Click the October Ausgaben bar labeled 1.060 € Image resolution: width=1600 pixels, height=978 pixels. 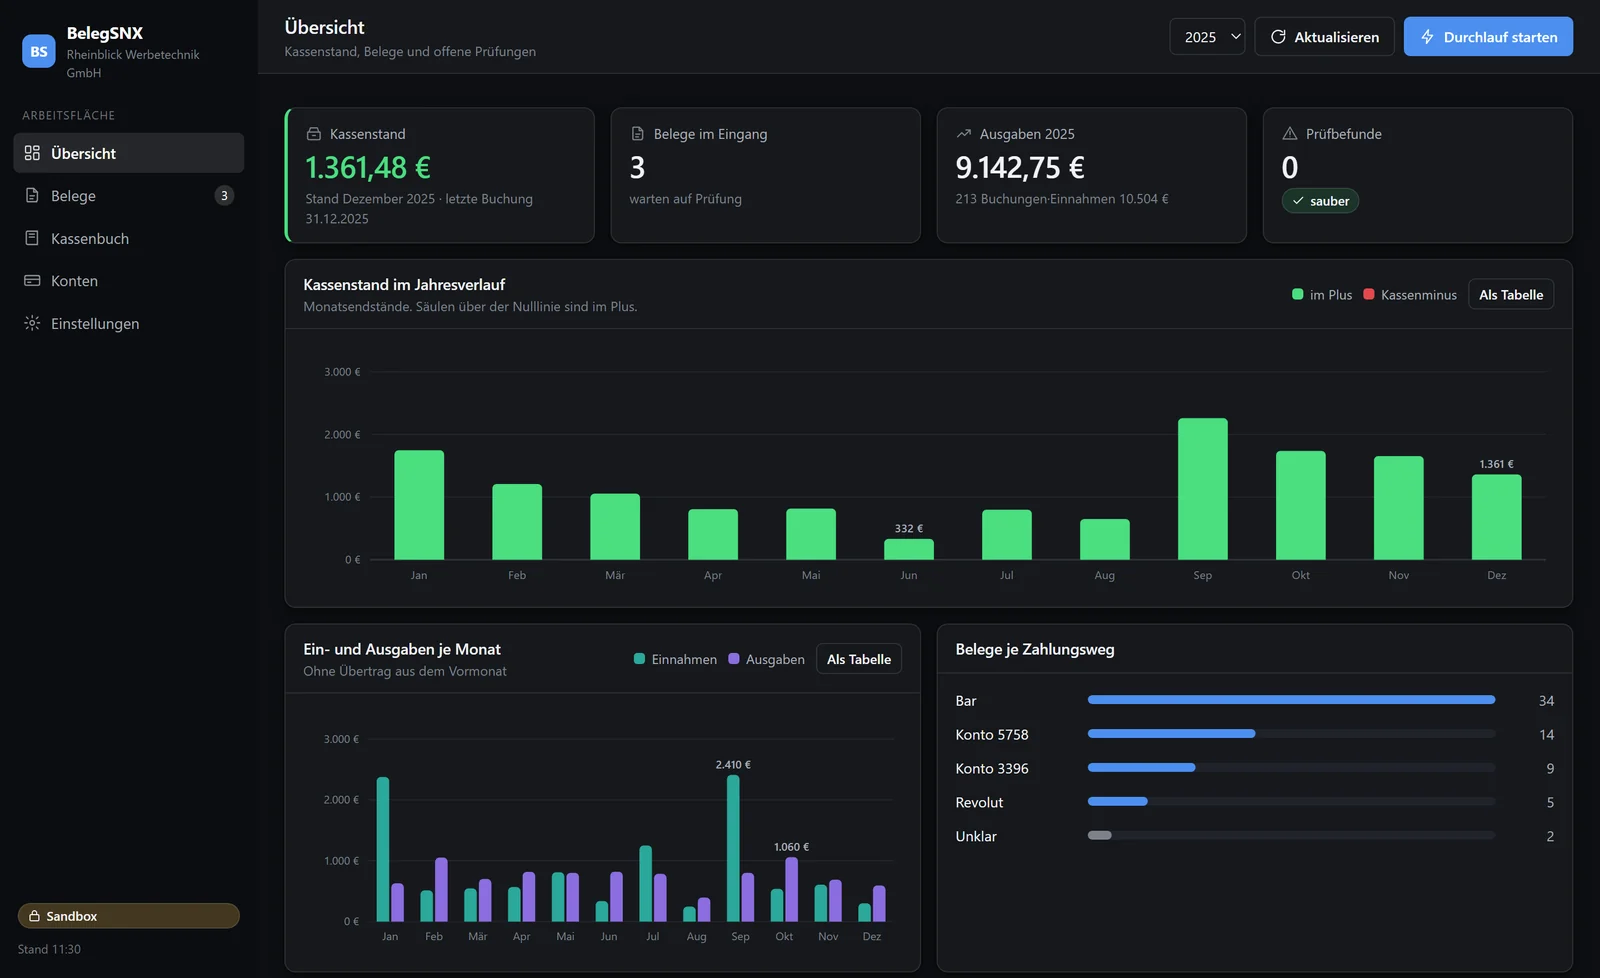coord(792,889)
